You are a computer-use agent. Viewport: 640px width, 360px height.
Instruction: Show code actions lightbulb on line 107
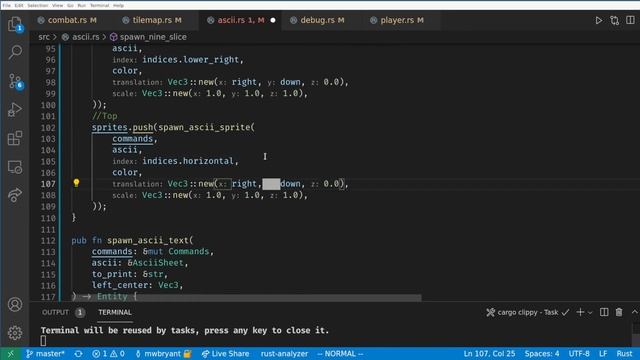pyautogui.click(x=76, y=183)
